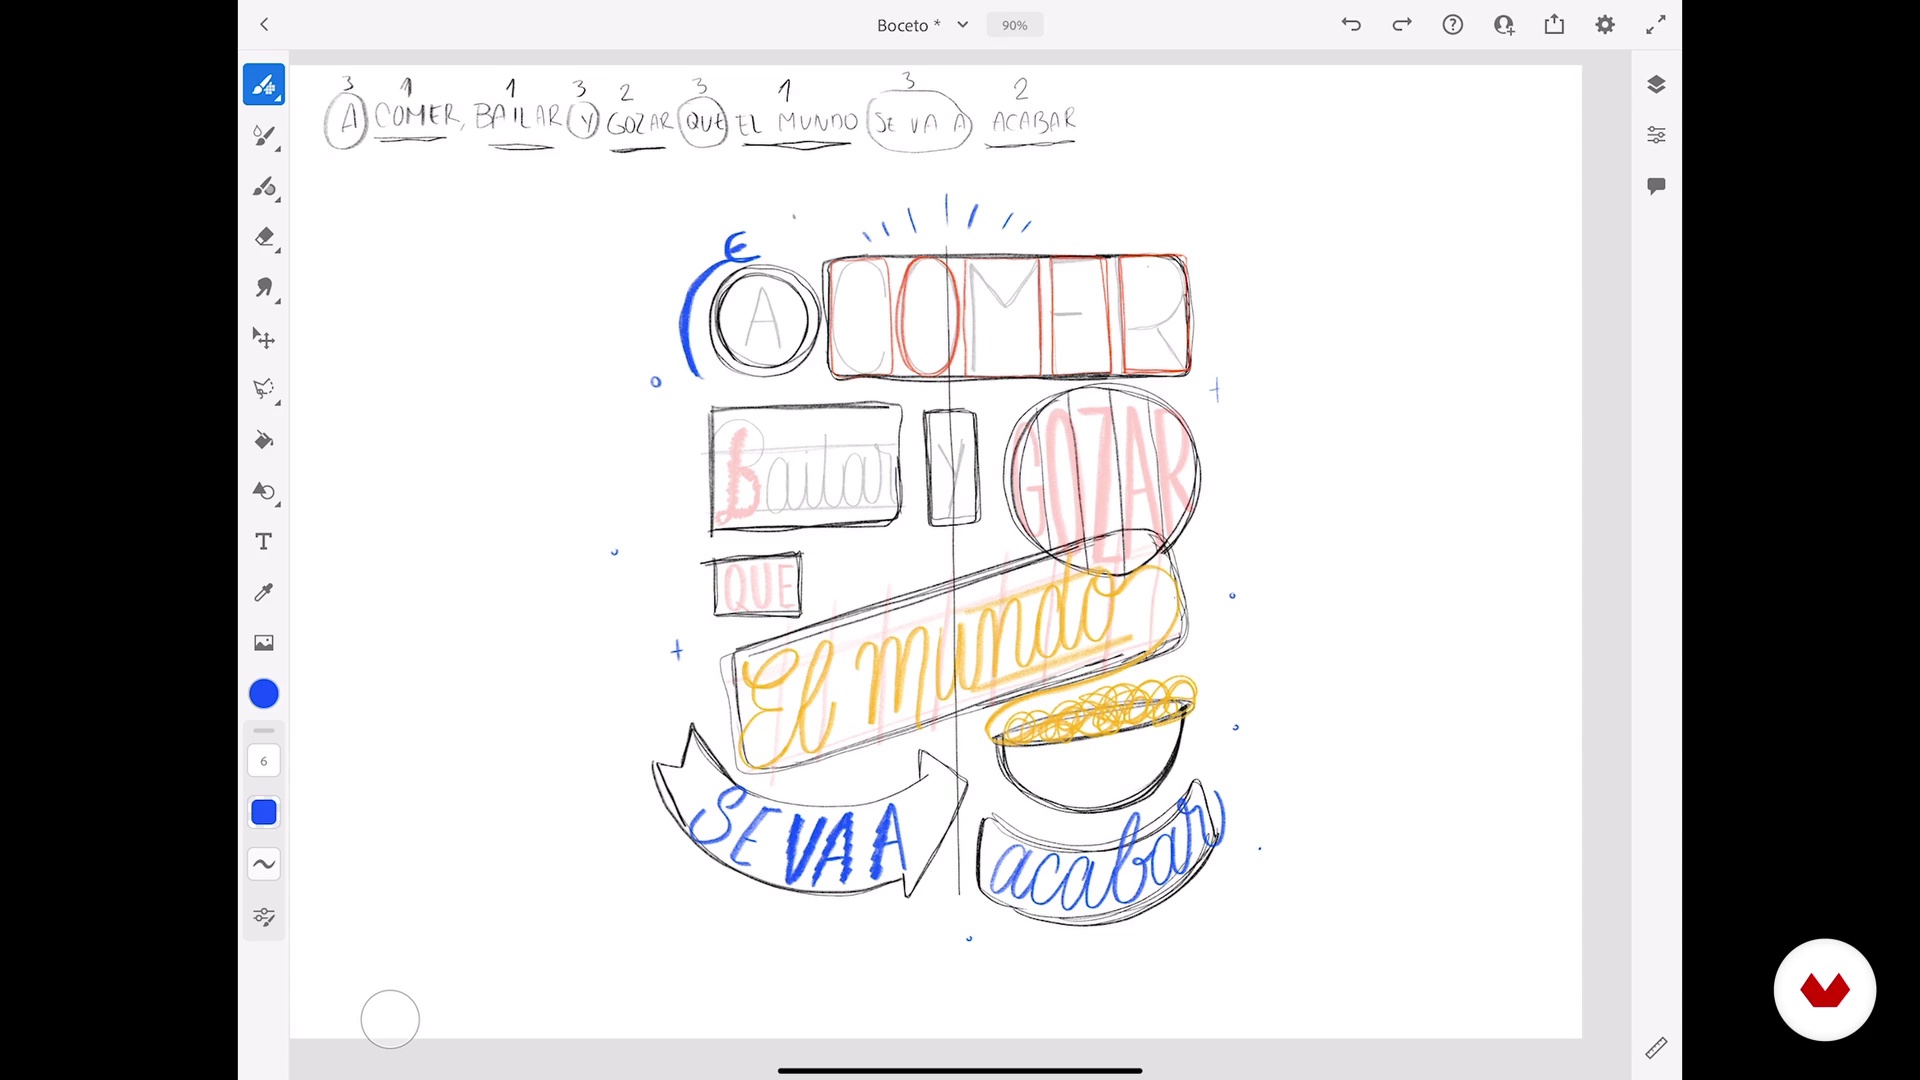Tap the touch shortcut circle
Image resolution: width=1920 pixels, height=1080 pixels.
tap(390, 1019)
